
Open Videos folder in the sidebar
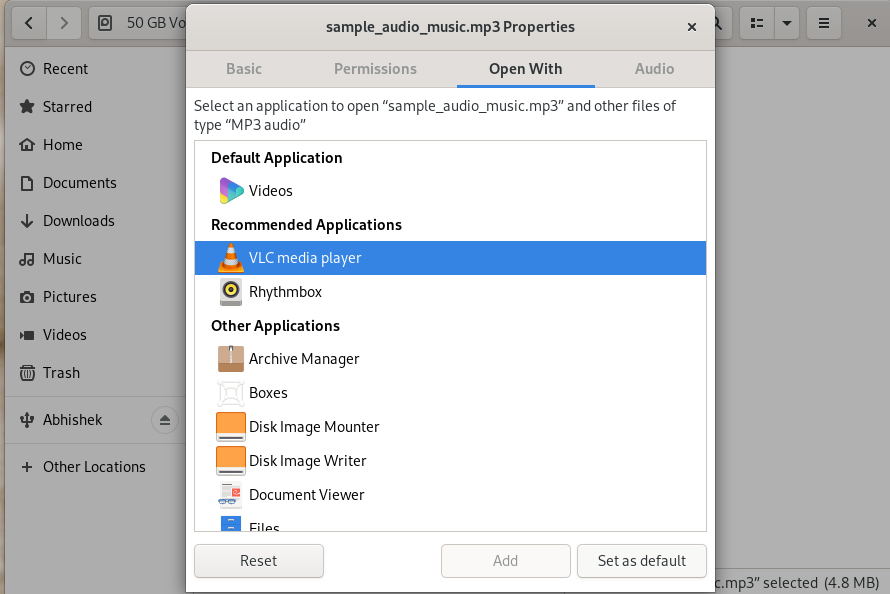(95, 335)
